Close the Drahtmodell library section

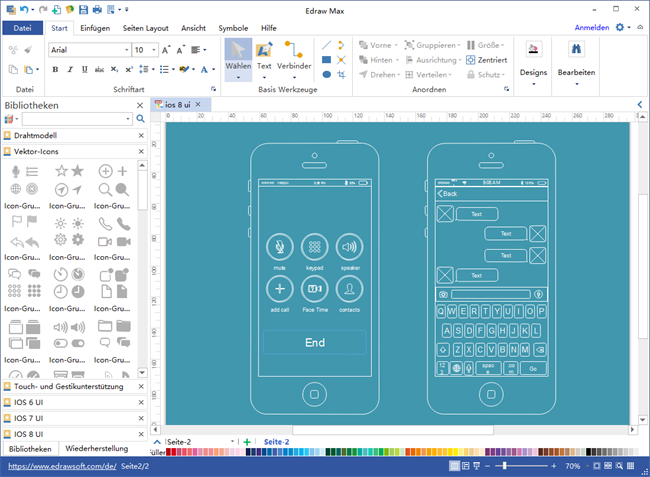pyautogui.click(x=142, y=135)
